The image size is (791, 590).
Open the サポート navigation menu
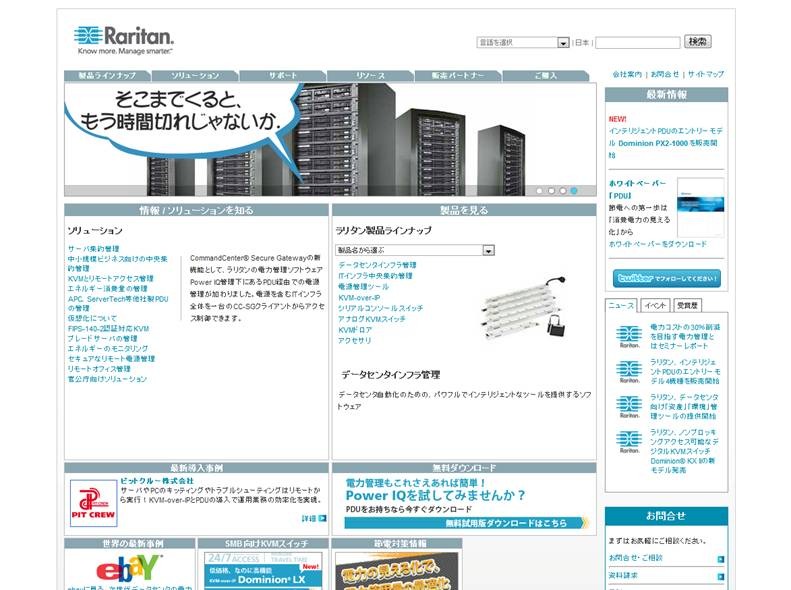click(282, 76)
